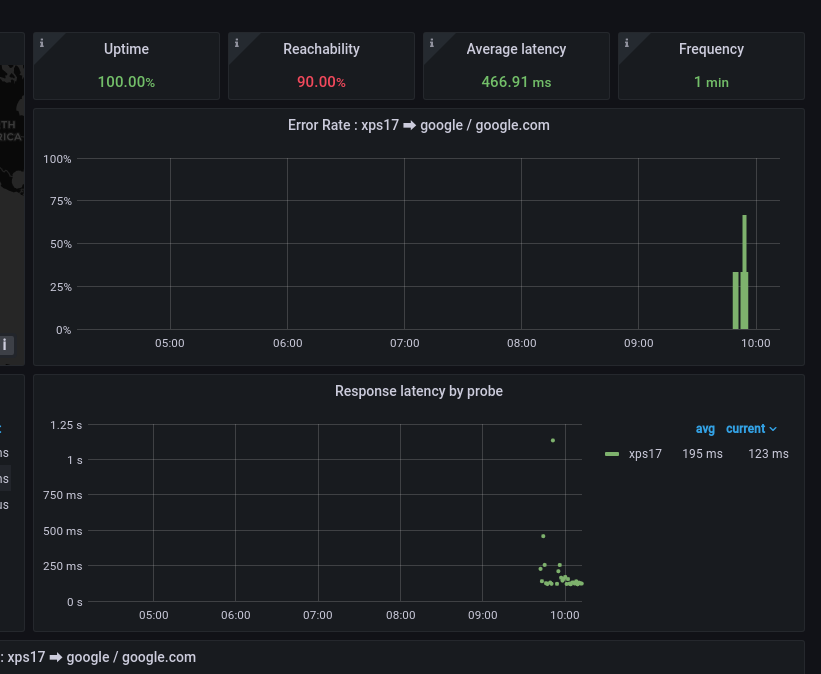Click the info icon beside the Error Rate panel

[5, 344]
